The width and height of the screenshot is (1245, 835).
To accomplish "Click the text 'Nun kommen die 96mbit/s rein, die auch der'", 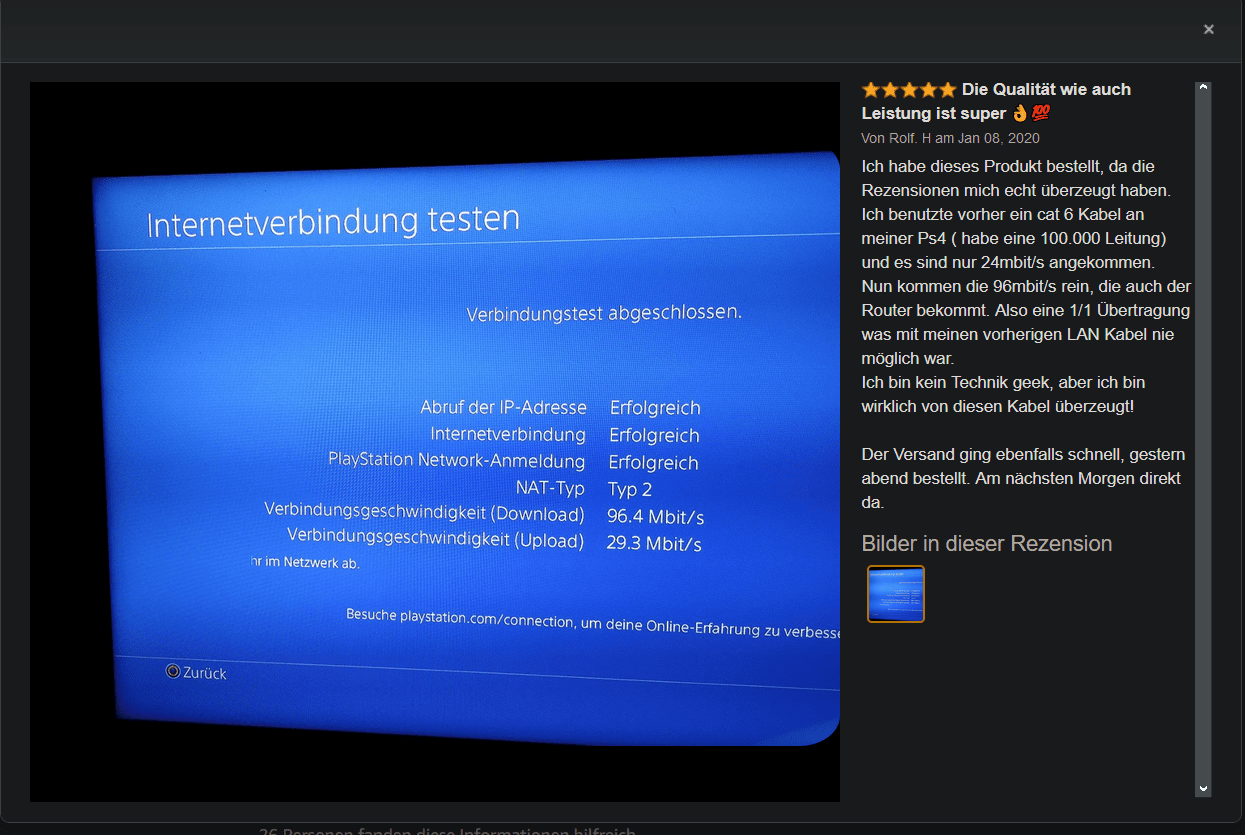I will tap(1026, 286).
